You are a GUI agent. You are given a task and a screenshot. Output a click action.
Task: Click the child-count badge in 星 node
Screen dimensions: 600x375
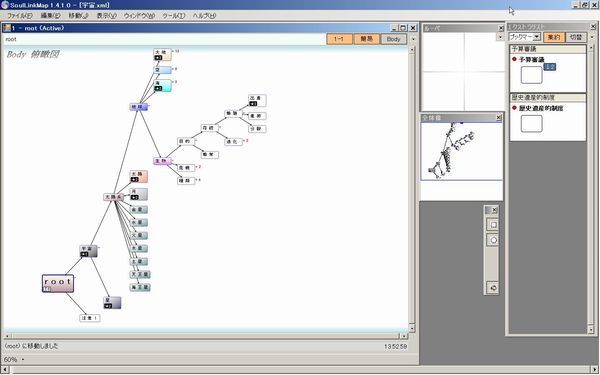click(108, 306)
